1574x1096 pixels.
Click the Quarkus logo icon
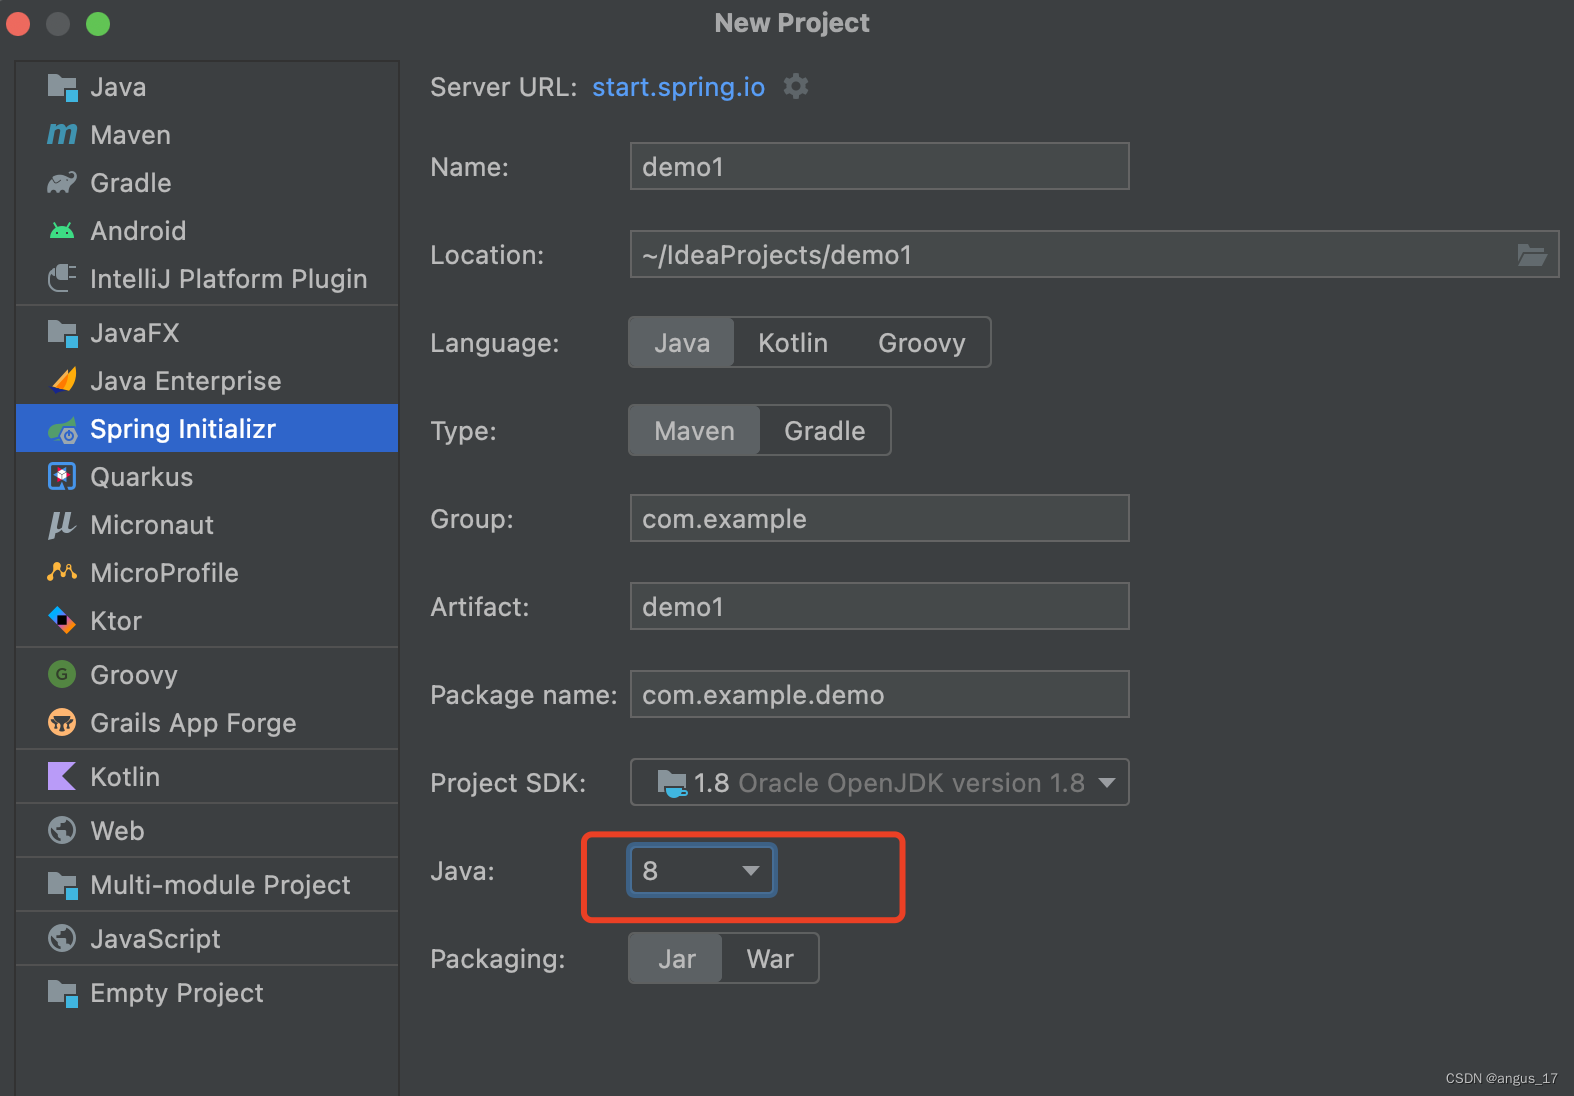tap(62, 476)
